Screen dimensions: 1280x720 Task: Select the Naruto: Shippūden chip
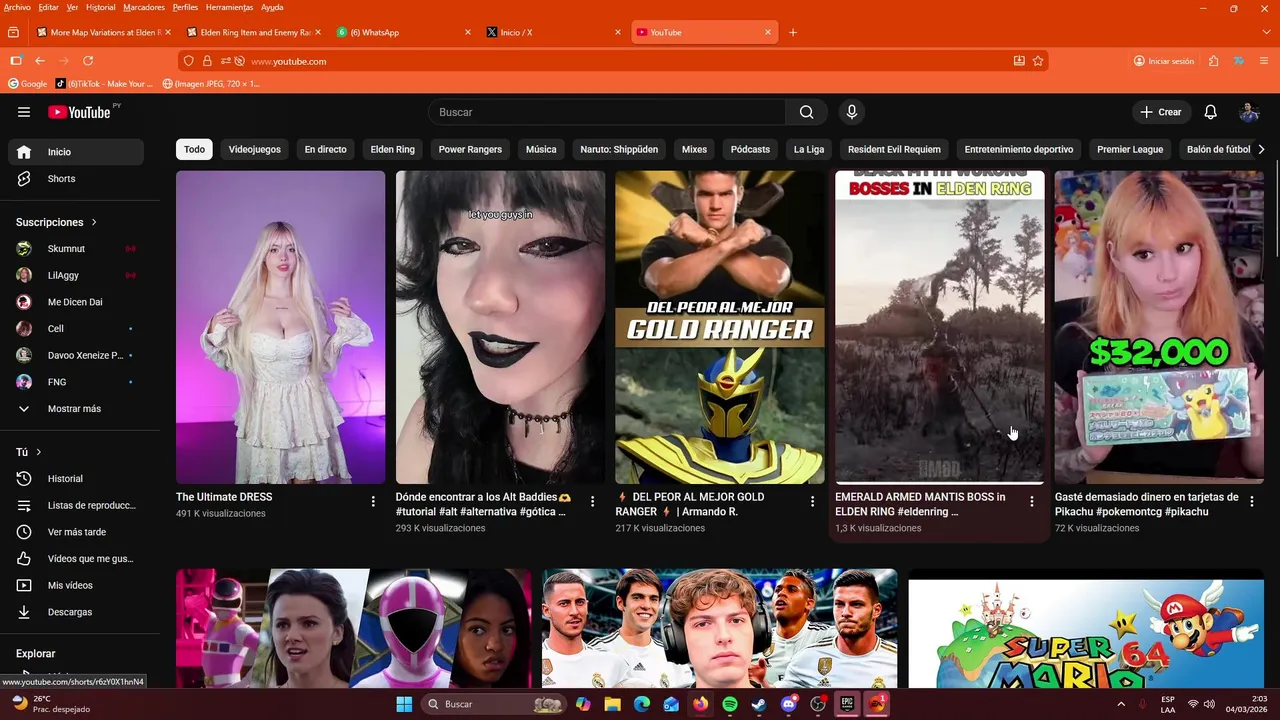619,149
